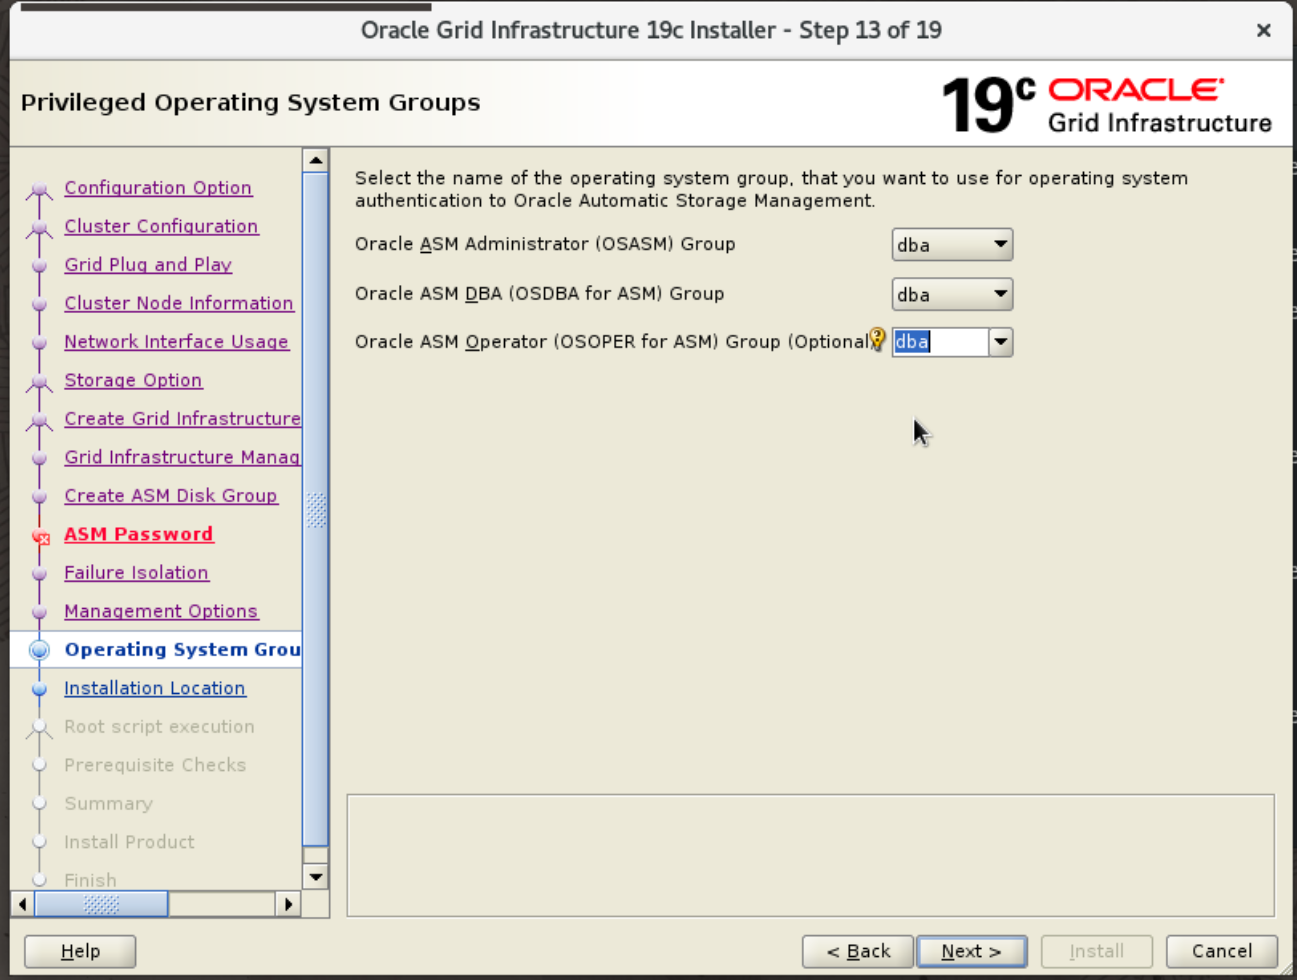The image size is (1297, 980).
Task: Click the Oracle ASM Operator (OSOPER) Group label
Action: click(x=612, y=342)
